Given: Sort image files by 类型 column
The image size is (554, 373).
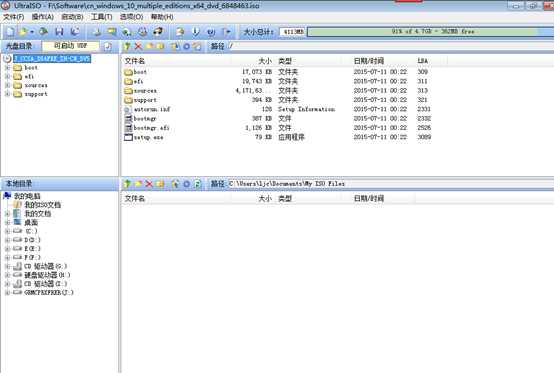Looking at the screenshot, I should 285,61.
